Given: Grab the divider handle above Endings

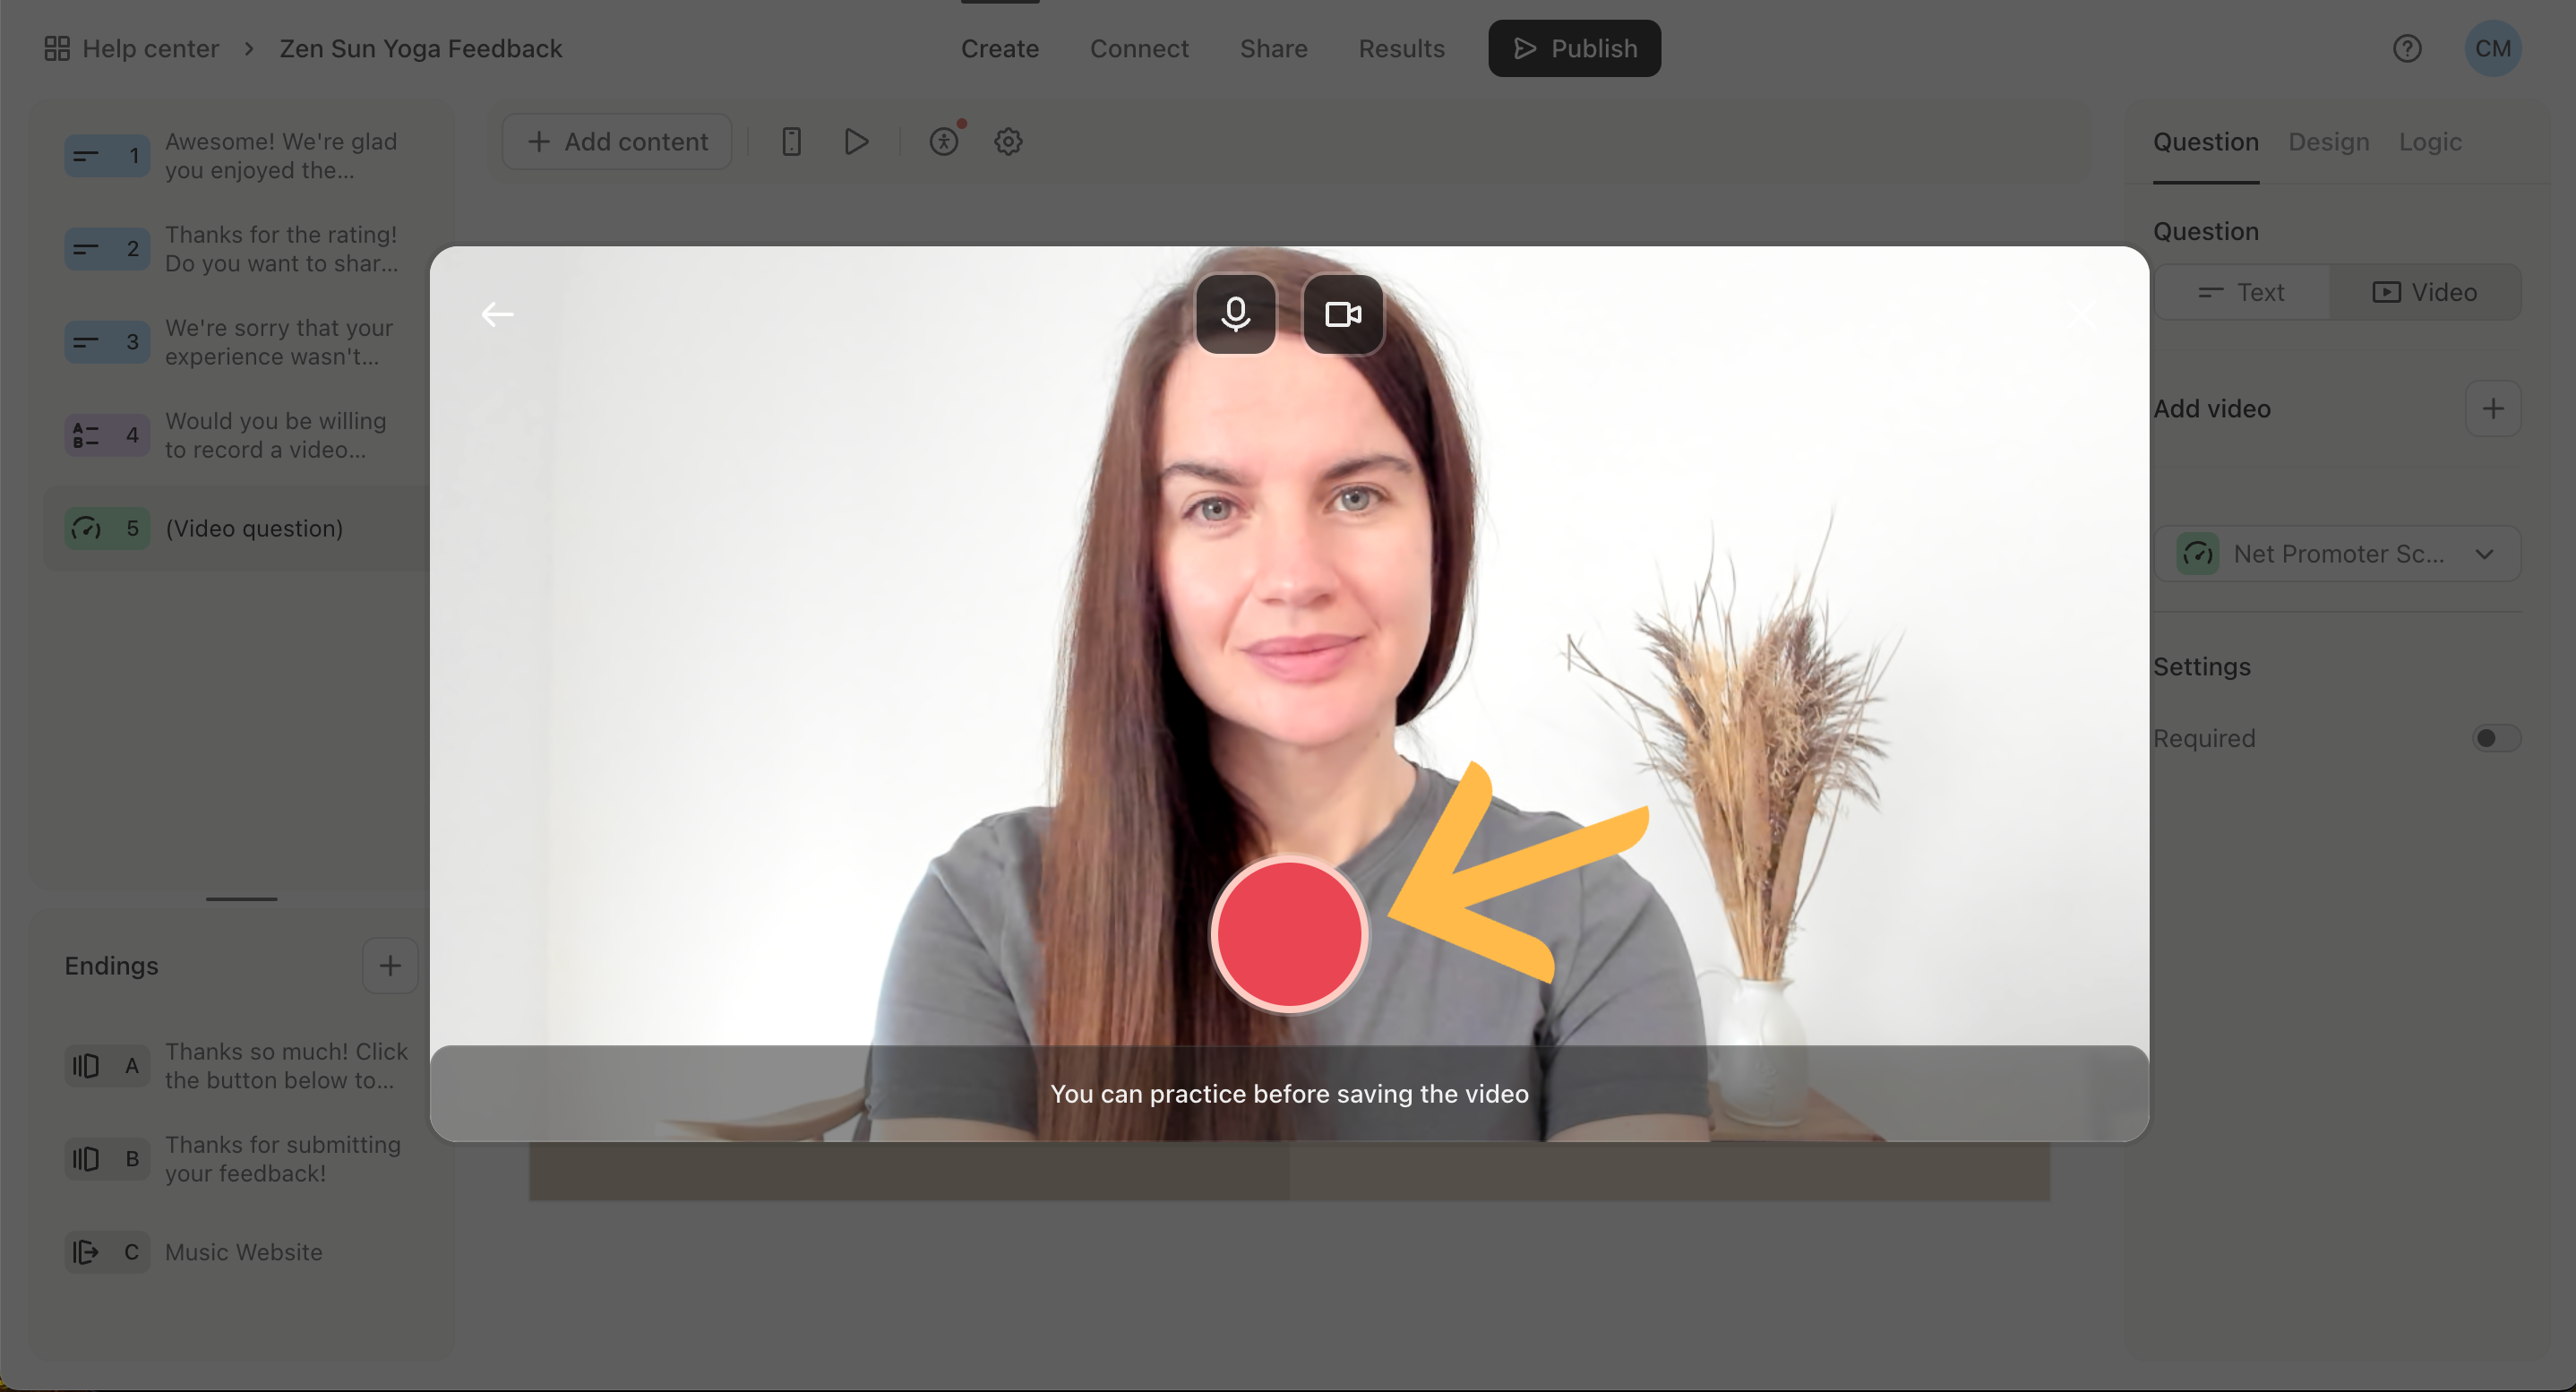Looking at the screenshot, I should (x=241, y=899).
